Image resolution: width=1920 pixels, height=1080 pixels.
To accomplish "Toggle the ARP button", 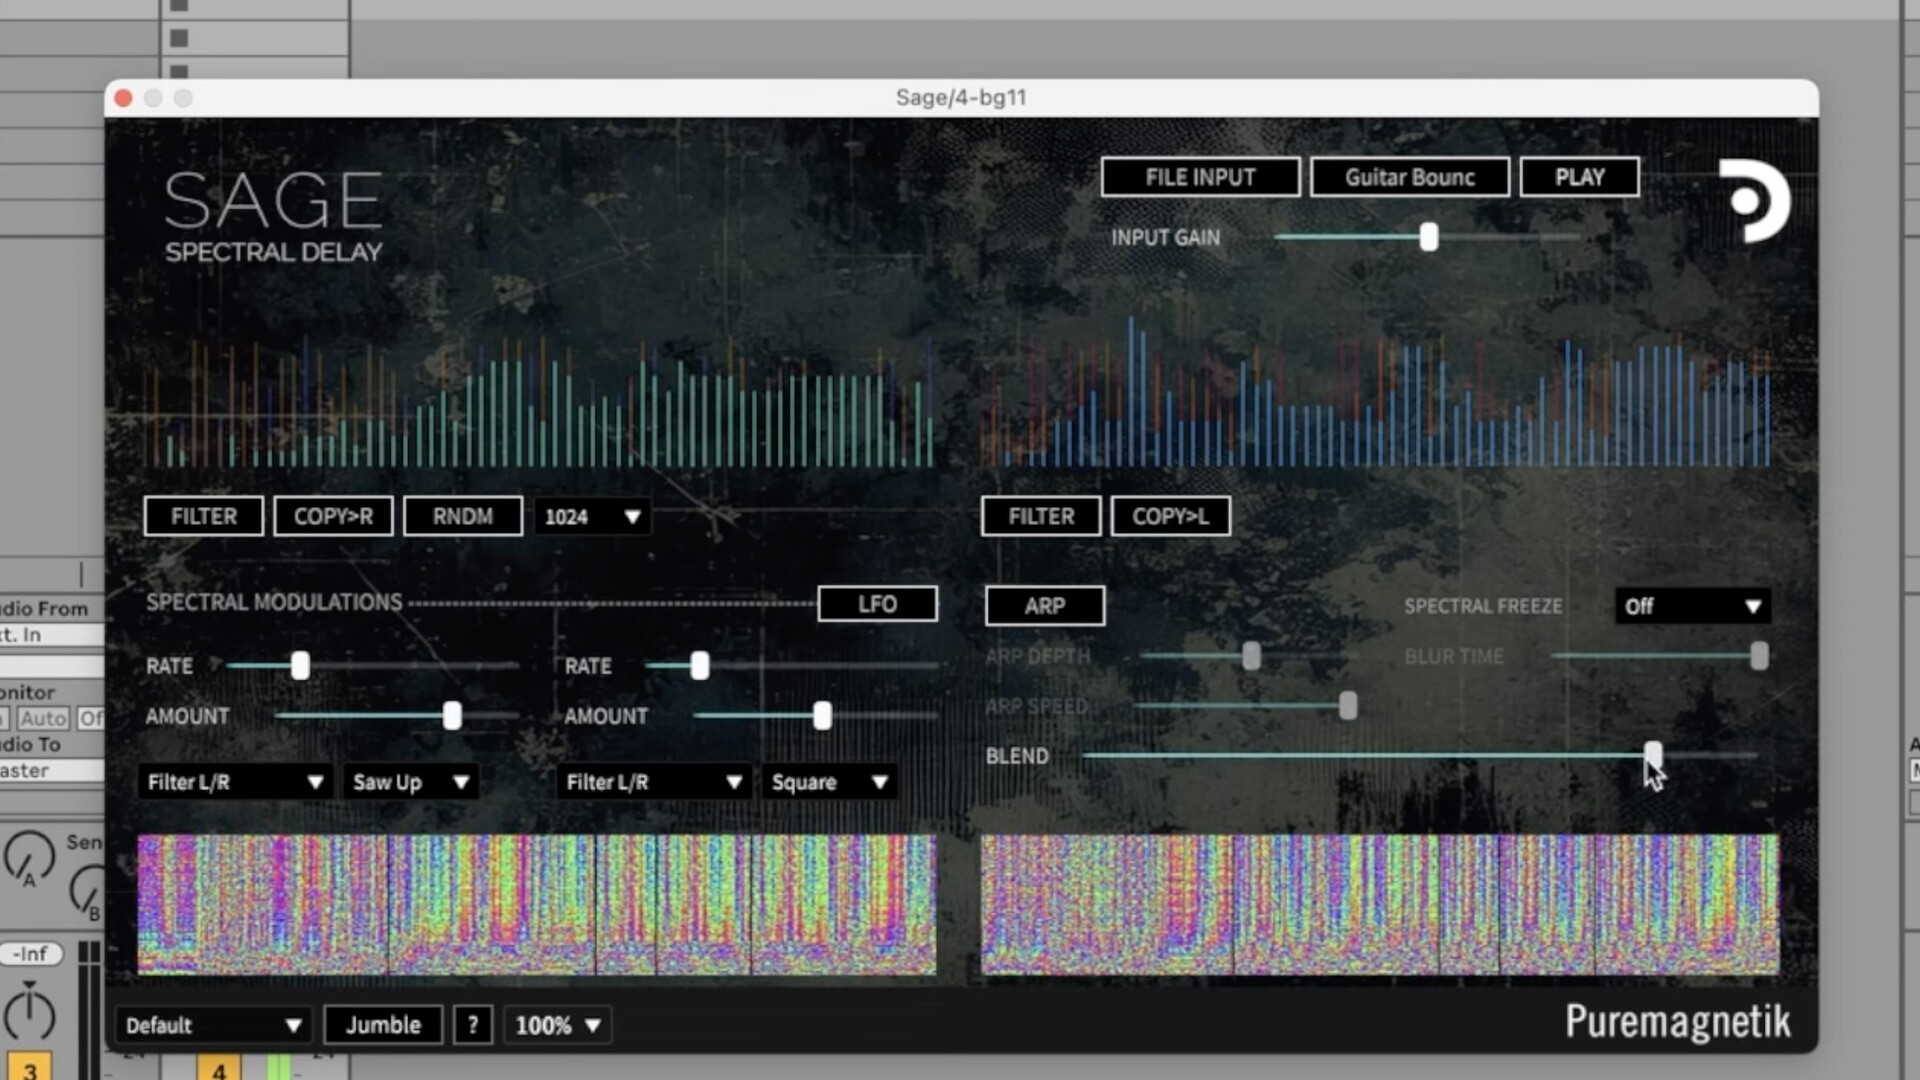I will (1045, 606).
